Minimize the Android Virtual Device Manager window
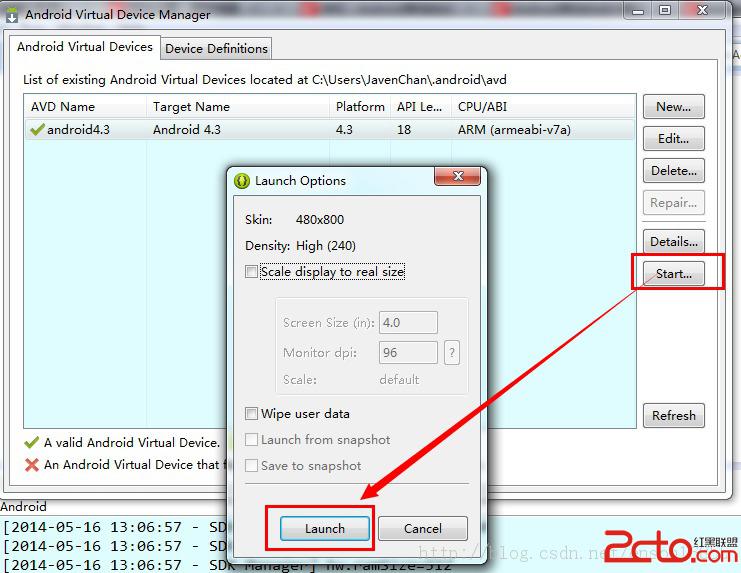Image resolution: width=741 pixels, height=573 pixels. (638, 10)
